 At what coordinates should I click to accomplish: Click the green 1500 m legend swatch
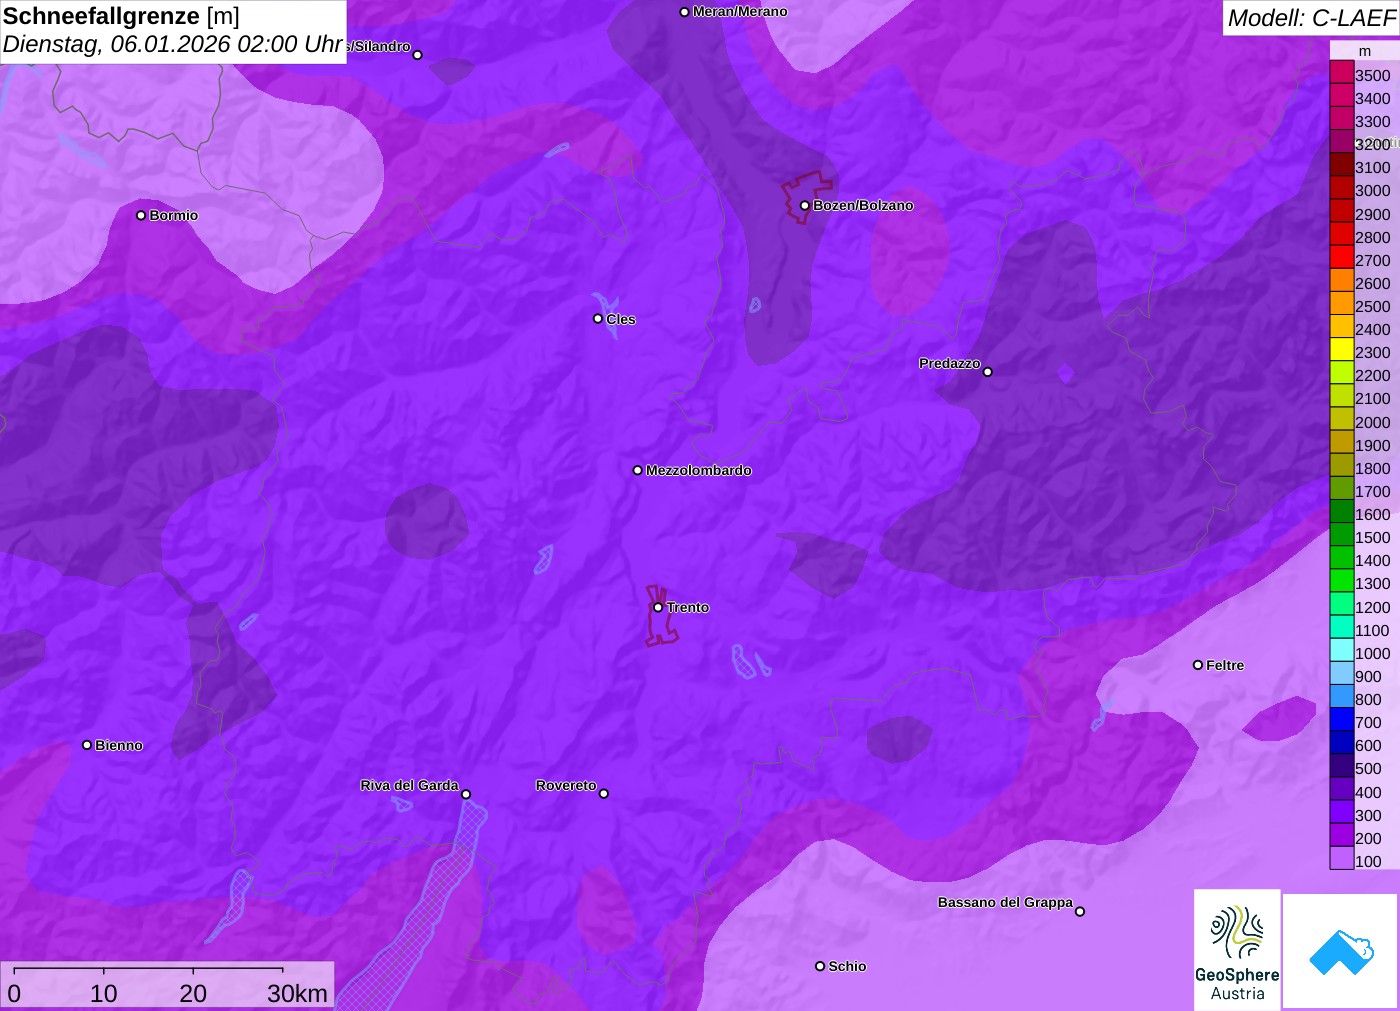coord(1342,534)
